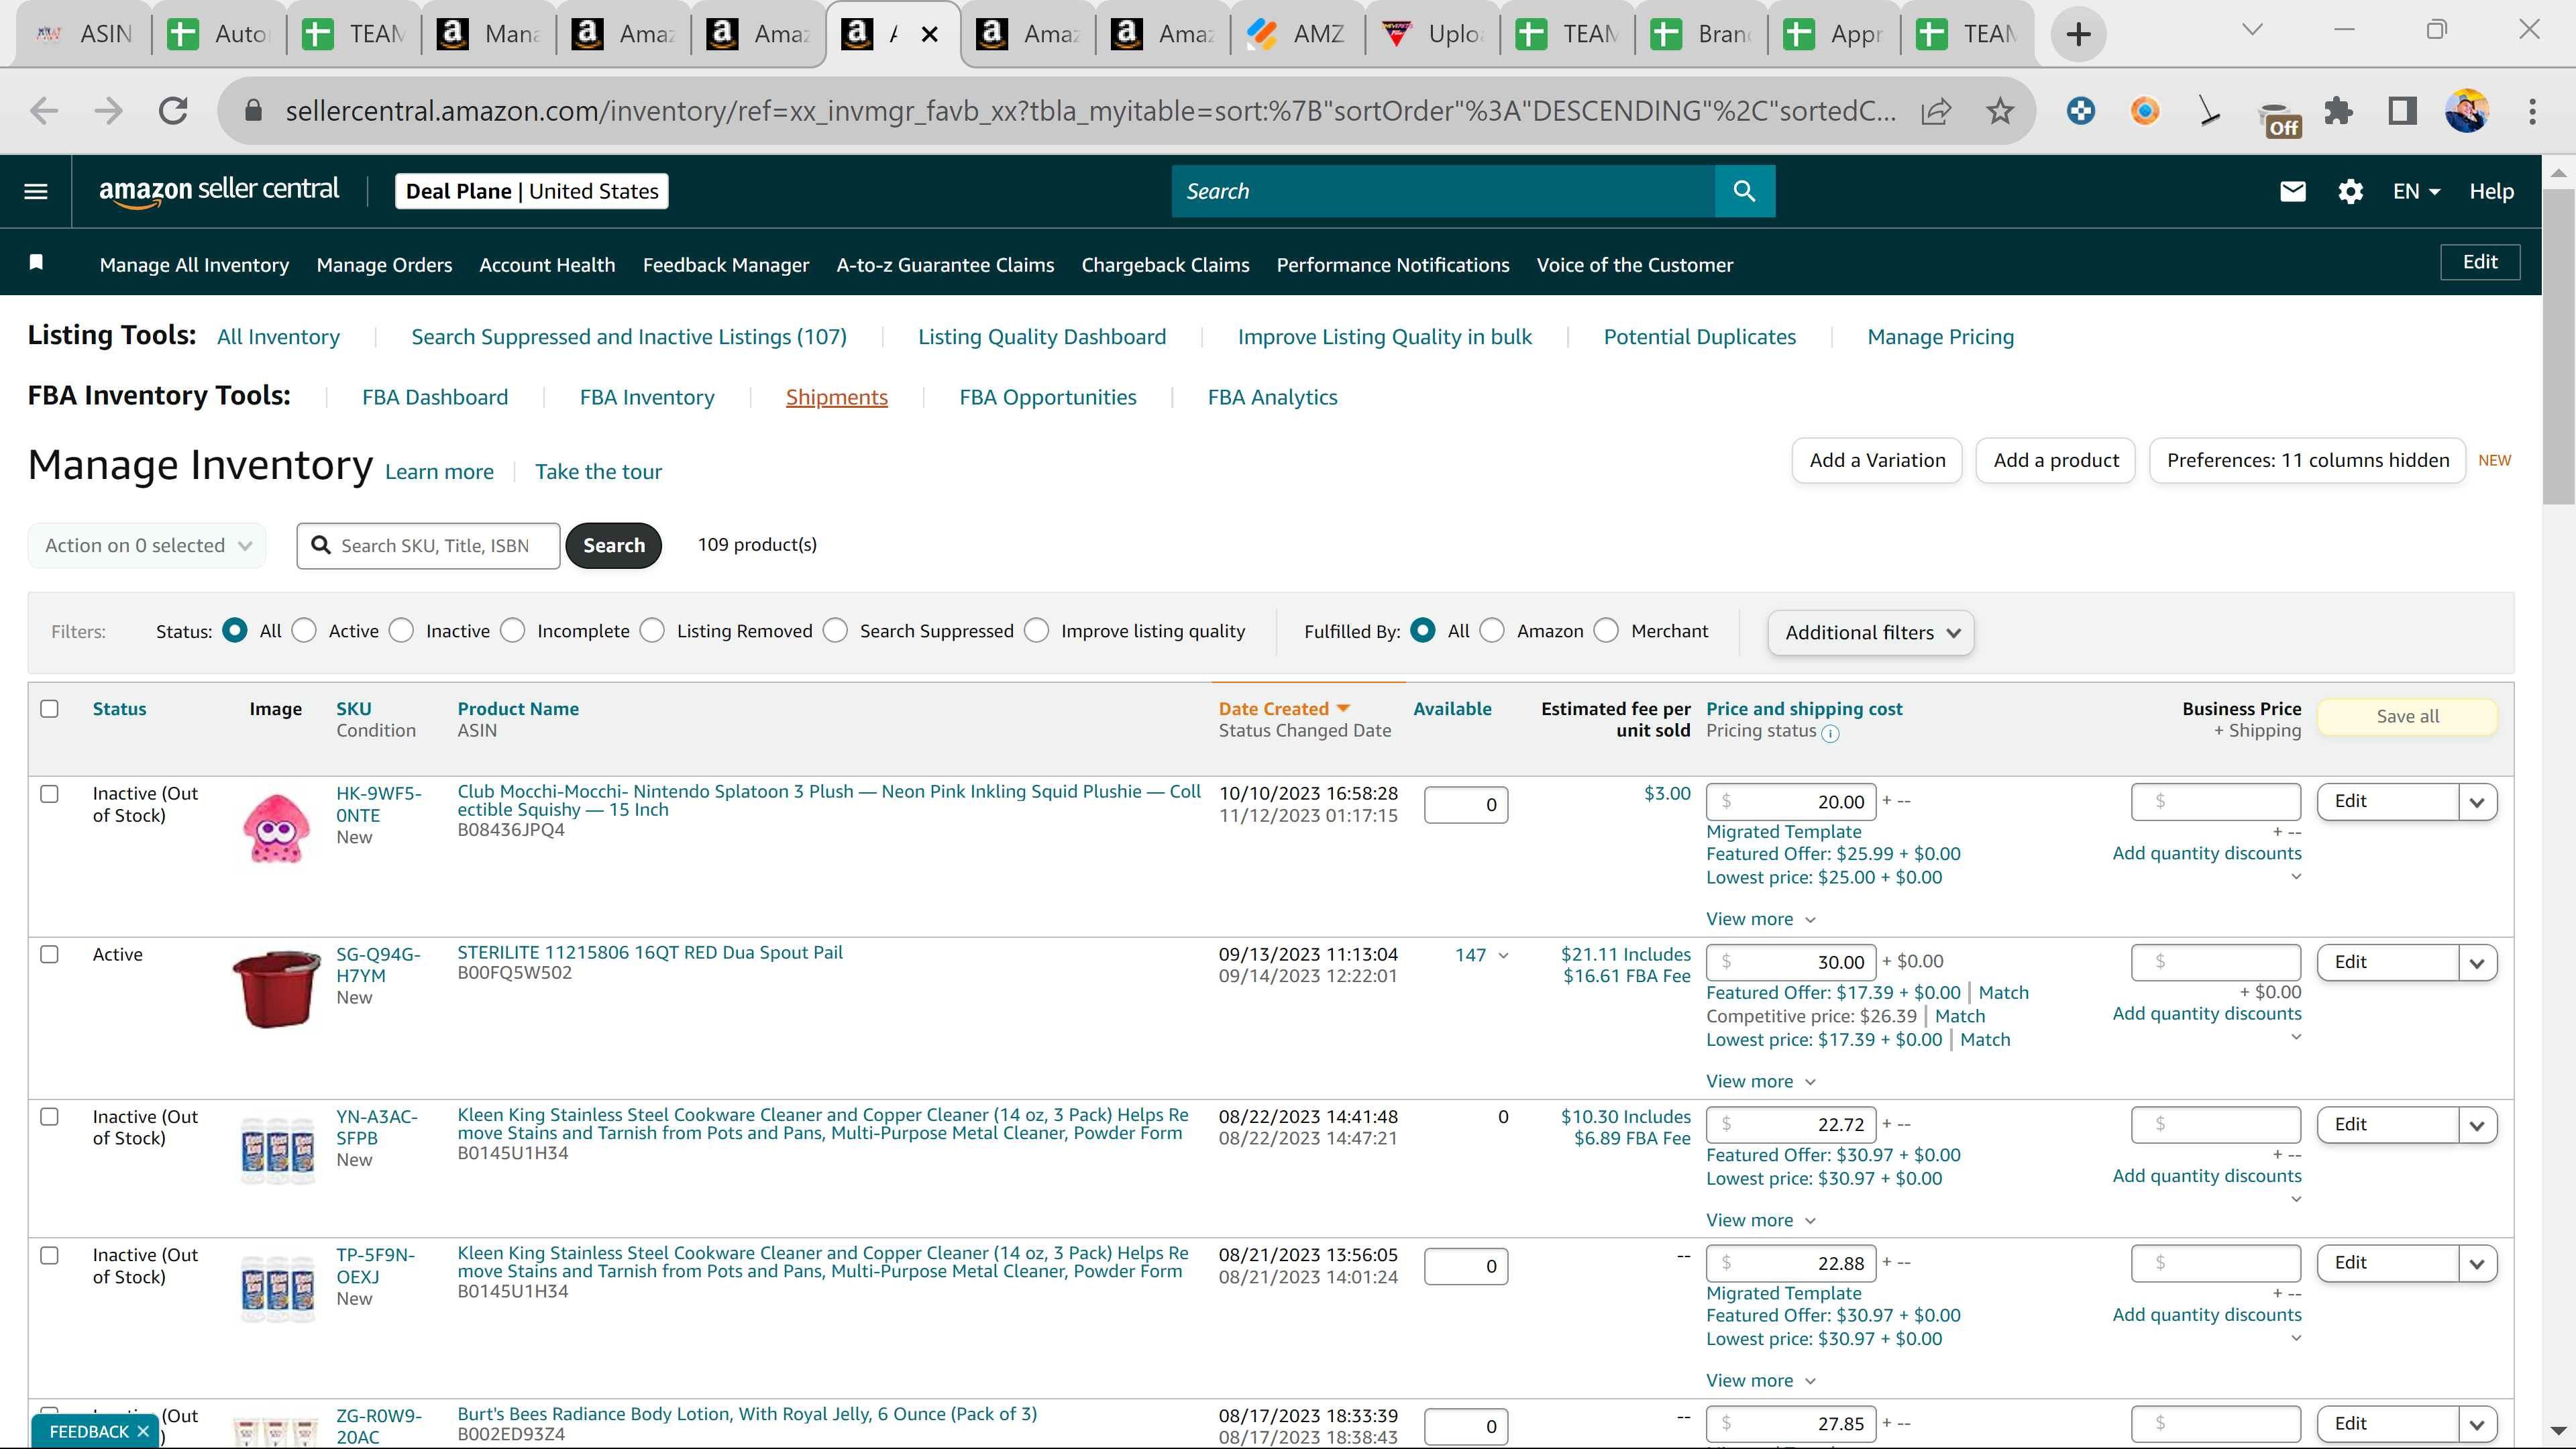Tick the select-all checkbox in table header

(49, 709)
